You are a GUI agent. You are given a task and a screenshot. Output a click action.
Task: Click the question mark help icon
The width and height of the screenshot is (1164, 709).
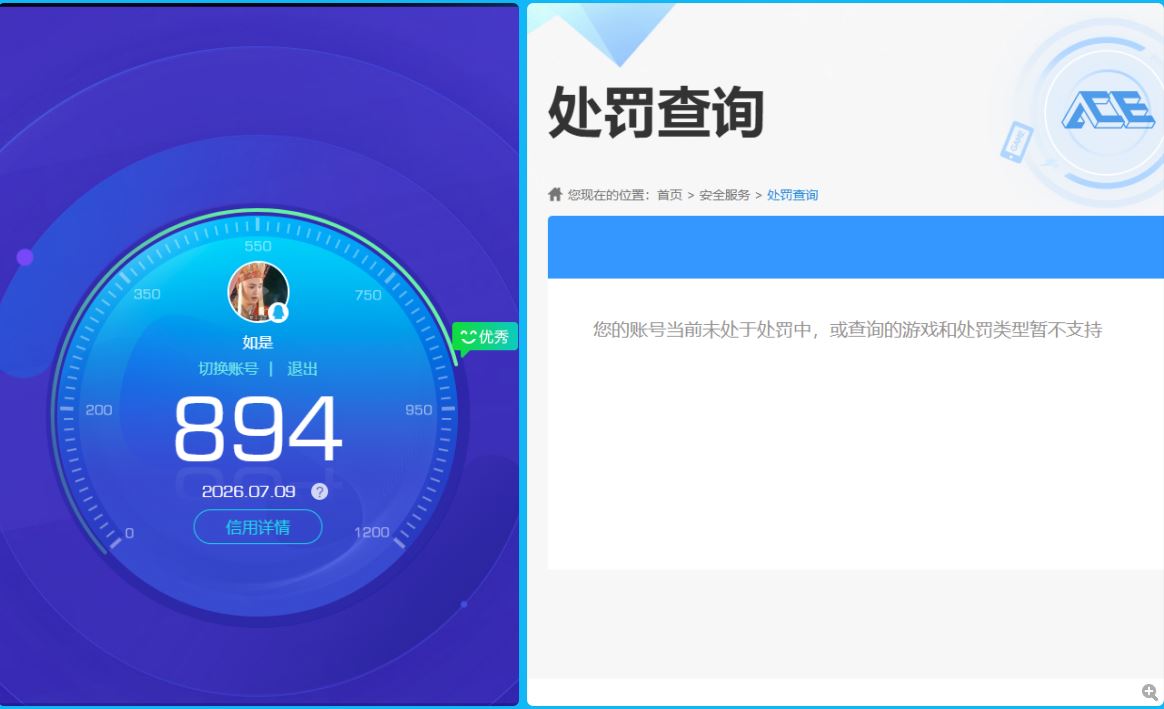319,491
